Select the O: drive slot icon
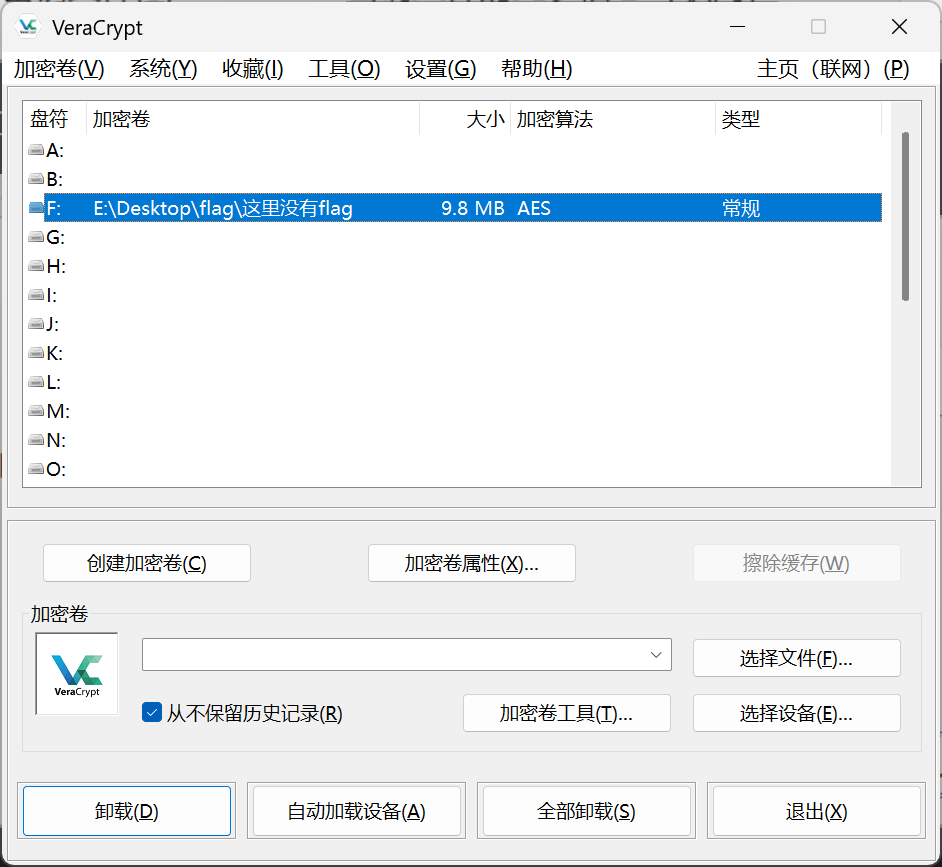 pos(37,469)
